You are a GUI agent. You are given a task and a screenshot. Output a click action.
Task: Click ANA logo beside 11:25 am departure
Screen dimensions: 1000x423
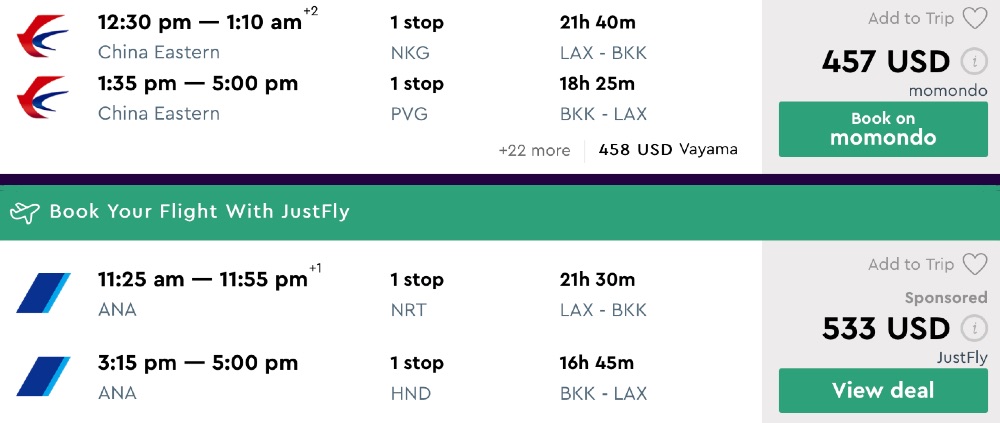click(x=43, y=294)
